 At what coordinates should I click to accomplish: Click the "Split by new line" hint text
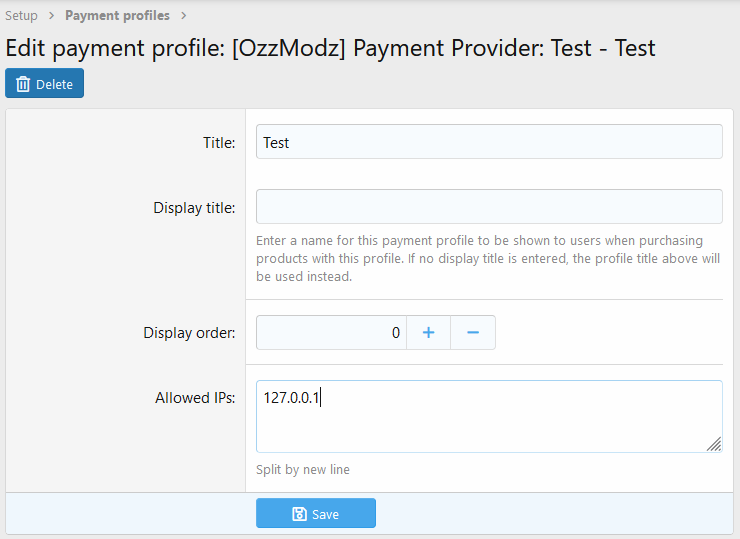point(303,469)
